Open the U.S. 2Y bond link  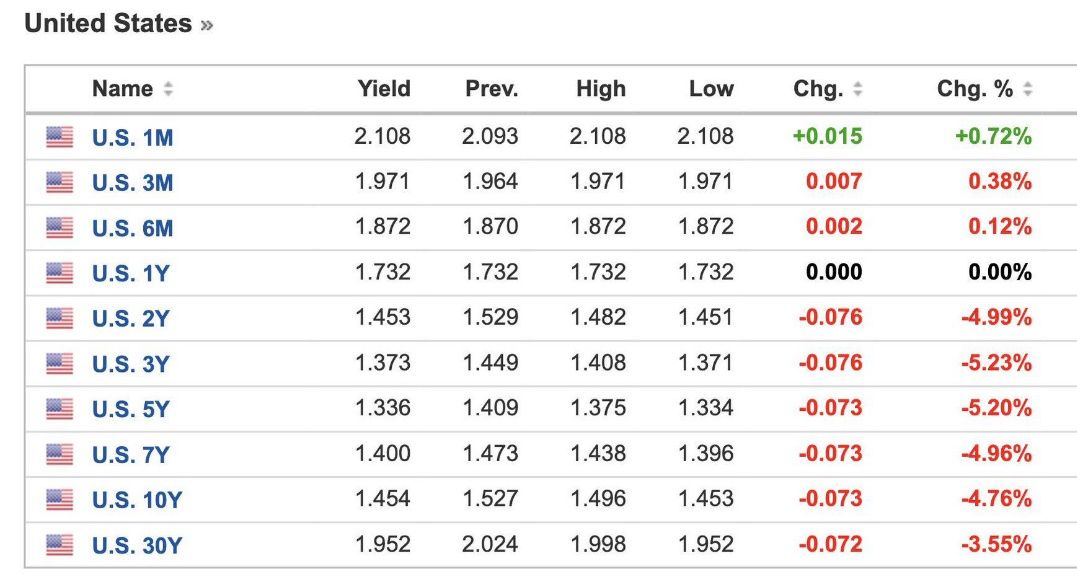pos(131,319)
